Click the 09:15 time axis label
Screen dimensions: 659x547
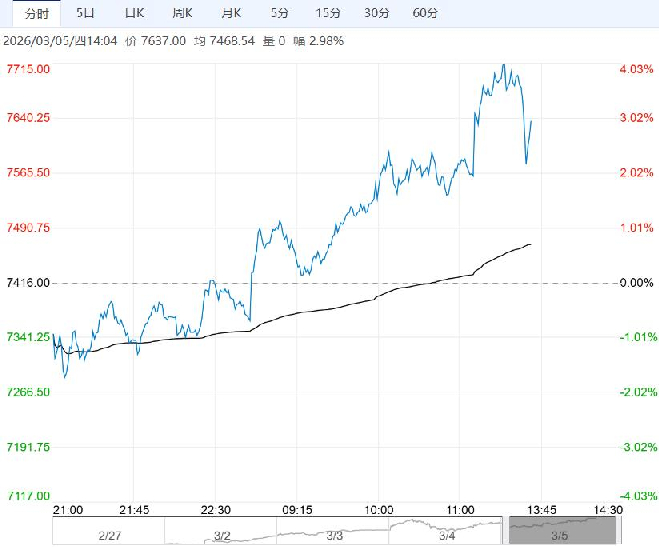click(x=298, y=509)
